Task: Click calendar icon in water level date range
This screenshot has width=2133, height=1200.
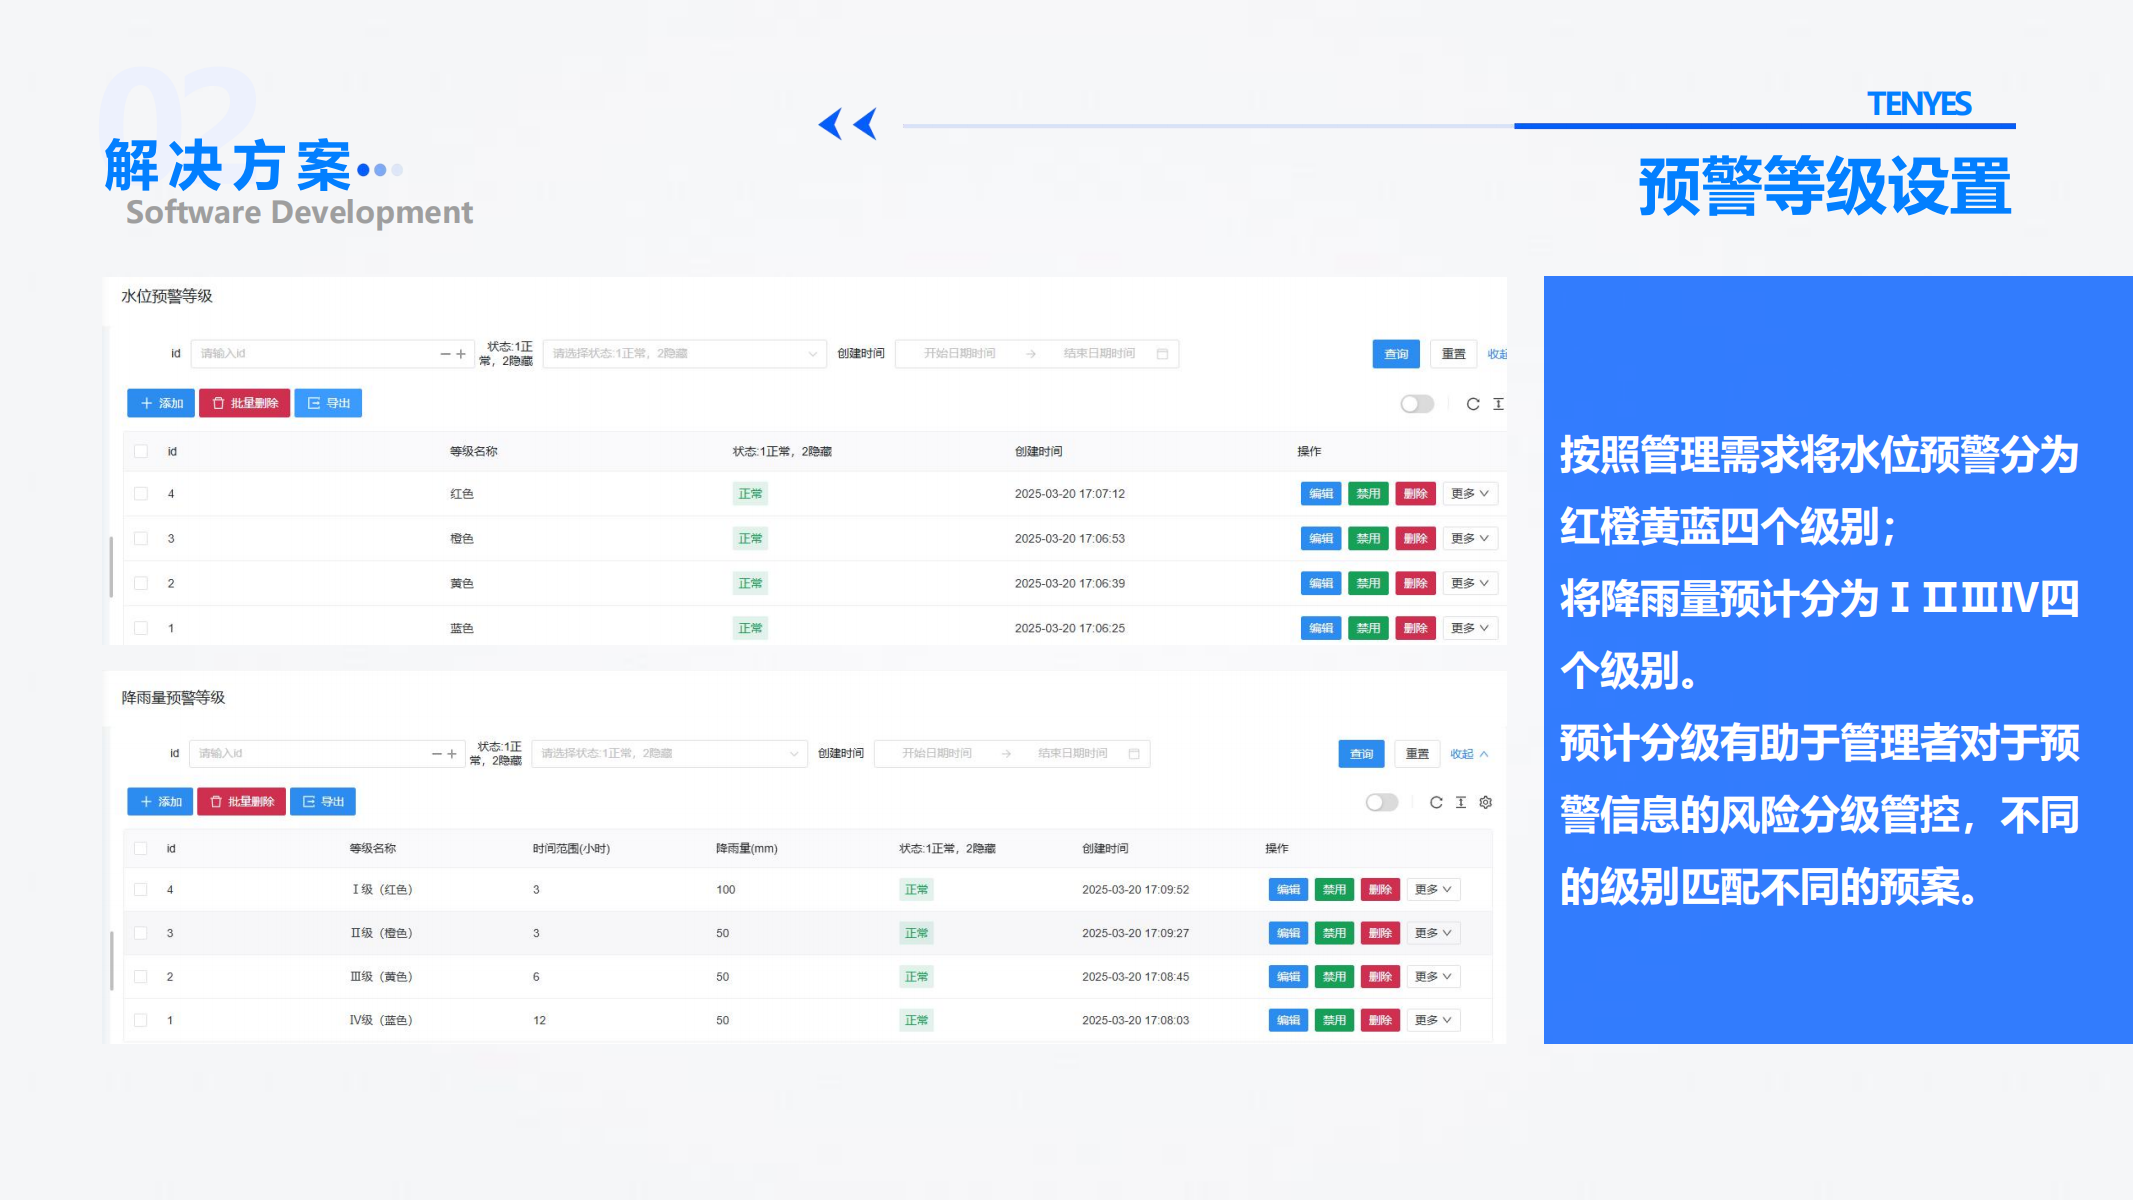Action: 1162,354
